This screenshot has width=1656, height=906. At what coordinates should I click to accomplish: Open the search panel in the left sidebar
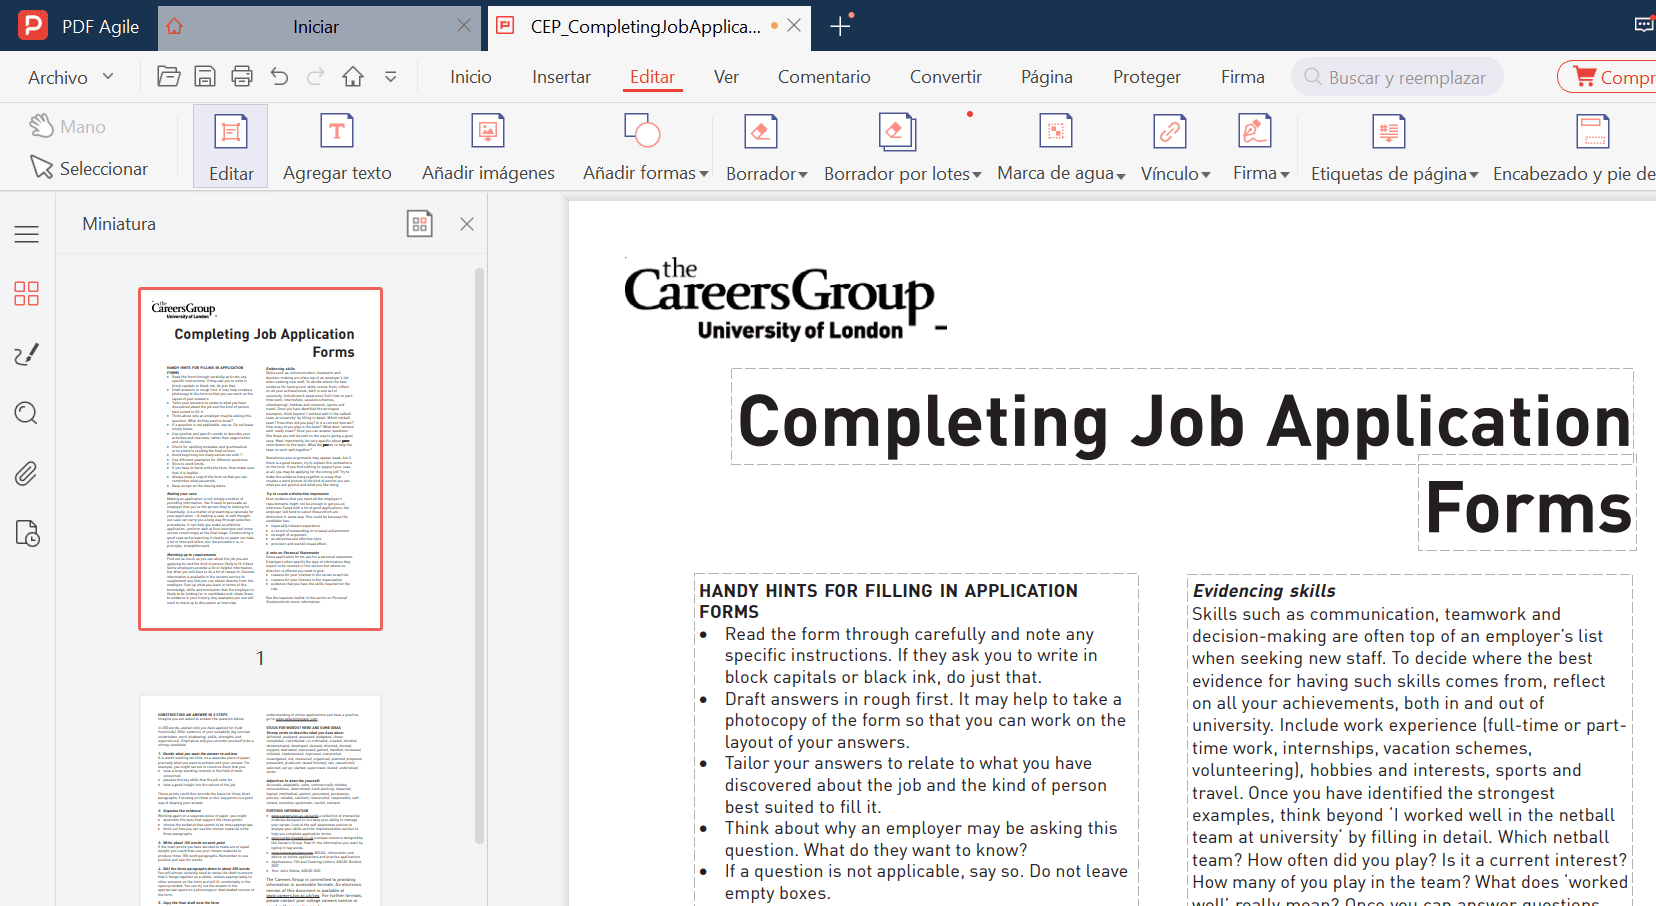point(27,413)
